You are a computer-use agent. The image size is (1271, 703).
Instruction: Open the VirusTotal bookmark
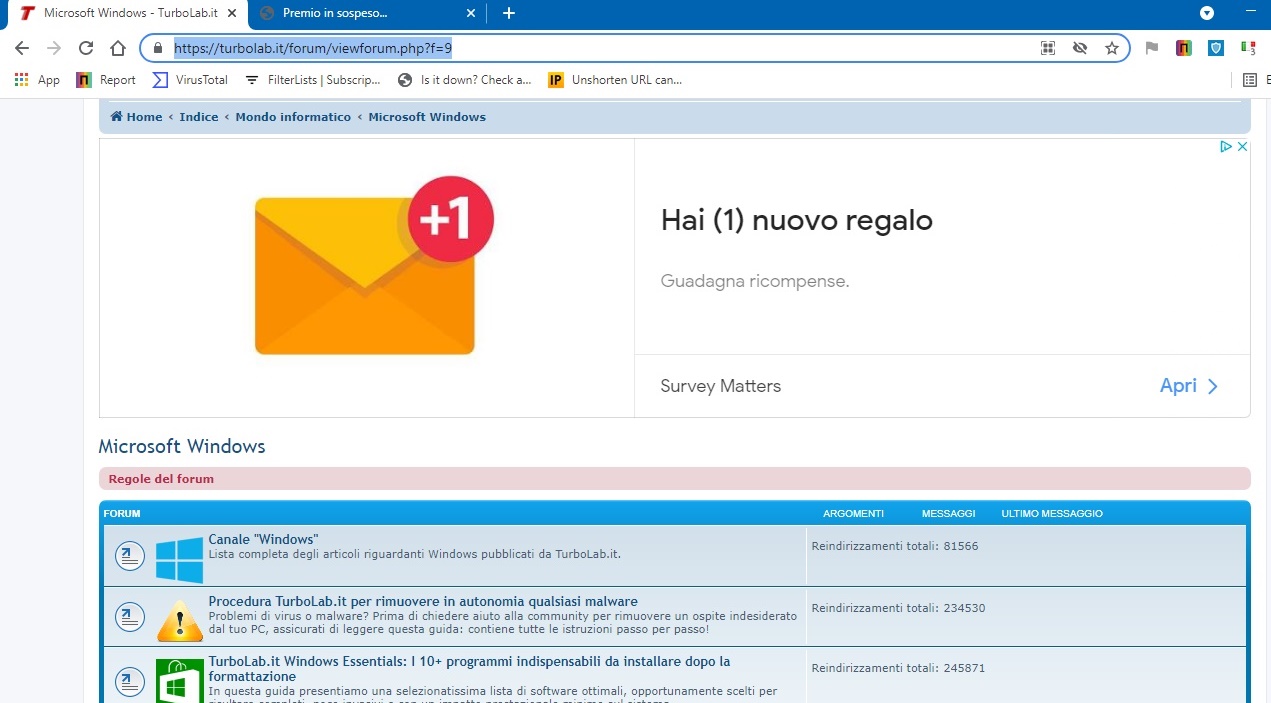click(x=190, y=80)
